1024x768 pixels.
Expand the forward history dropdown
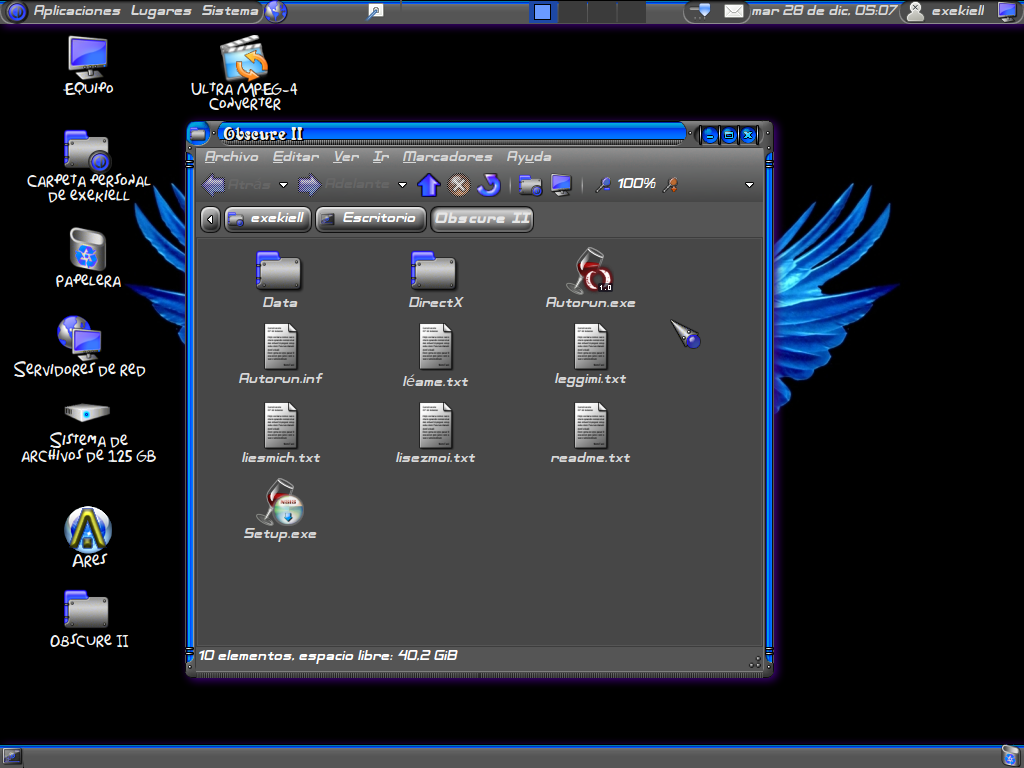pos(402,185)
